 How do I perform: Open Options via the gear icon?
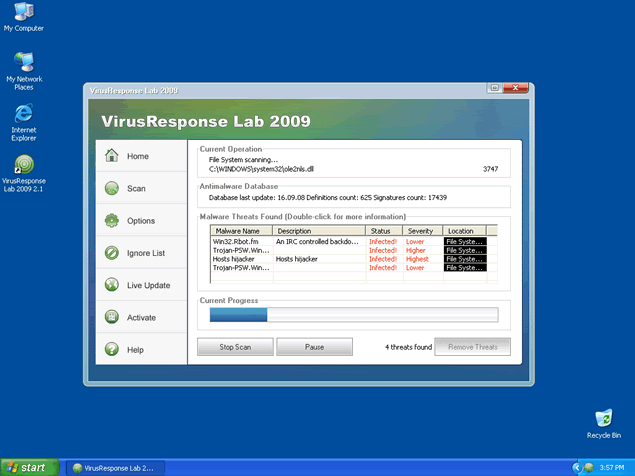(111, 220)
